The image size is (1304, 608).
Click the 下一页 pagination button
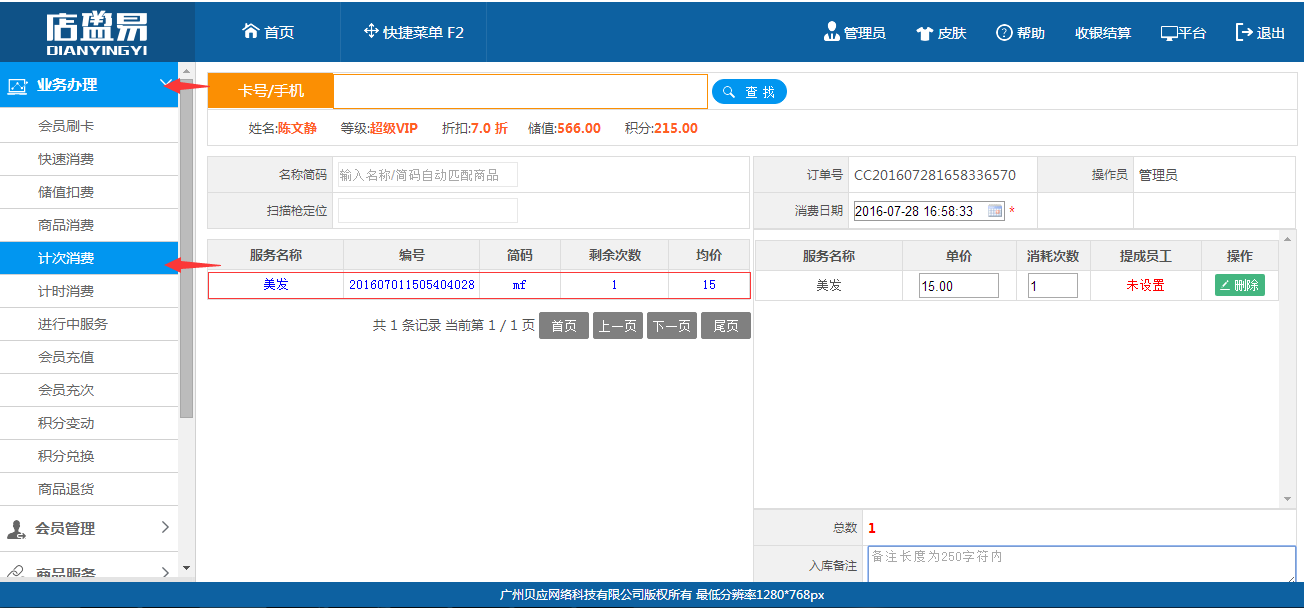(x=672, y=326)
